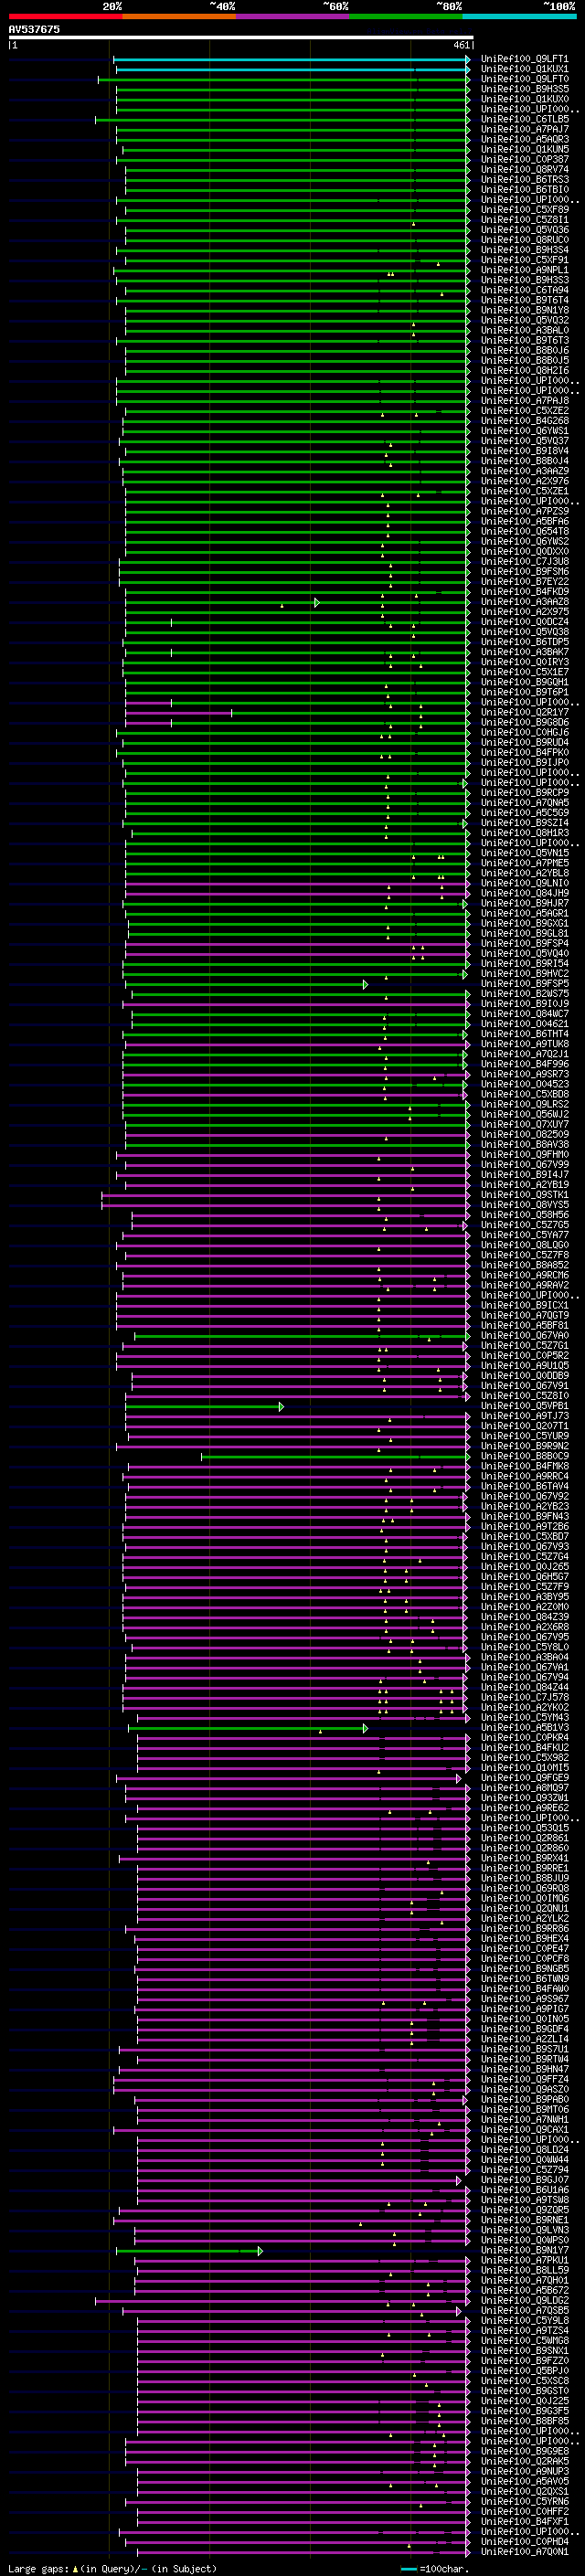Select label UniRef100_Q5VQ40
Viewport: 585px width, 2576px height.
coord(525,952)
